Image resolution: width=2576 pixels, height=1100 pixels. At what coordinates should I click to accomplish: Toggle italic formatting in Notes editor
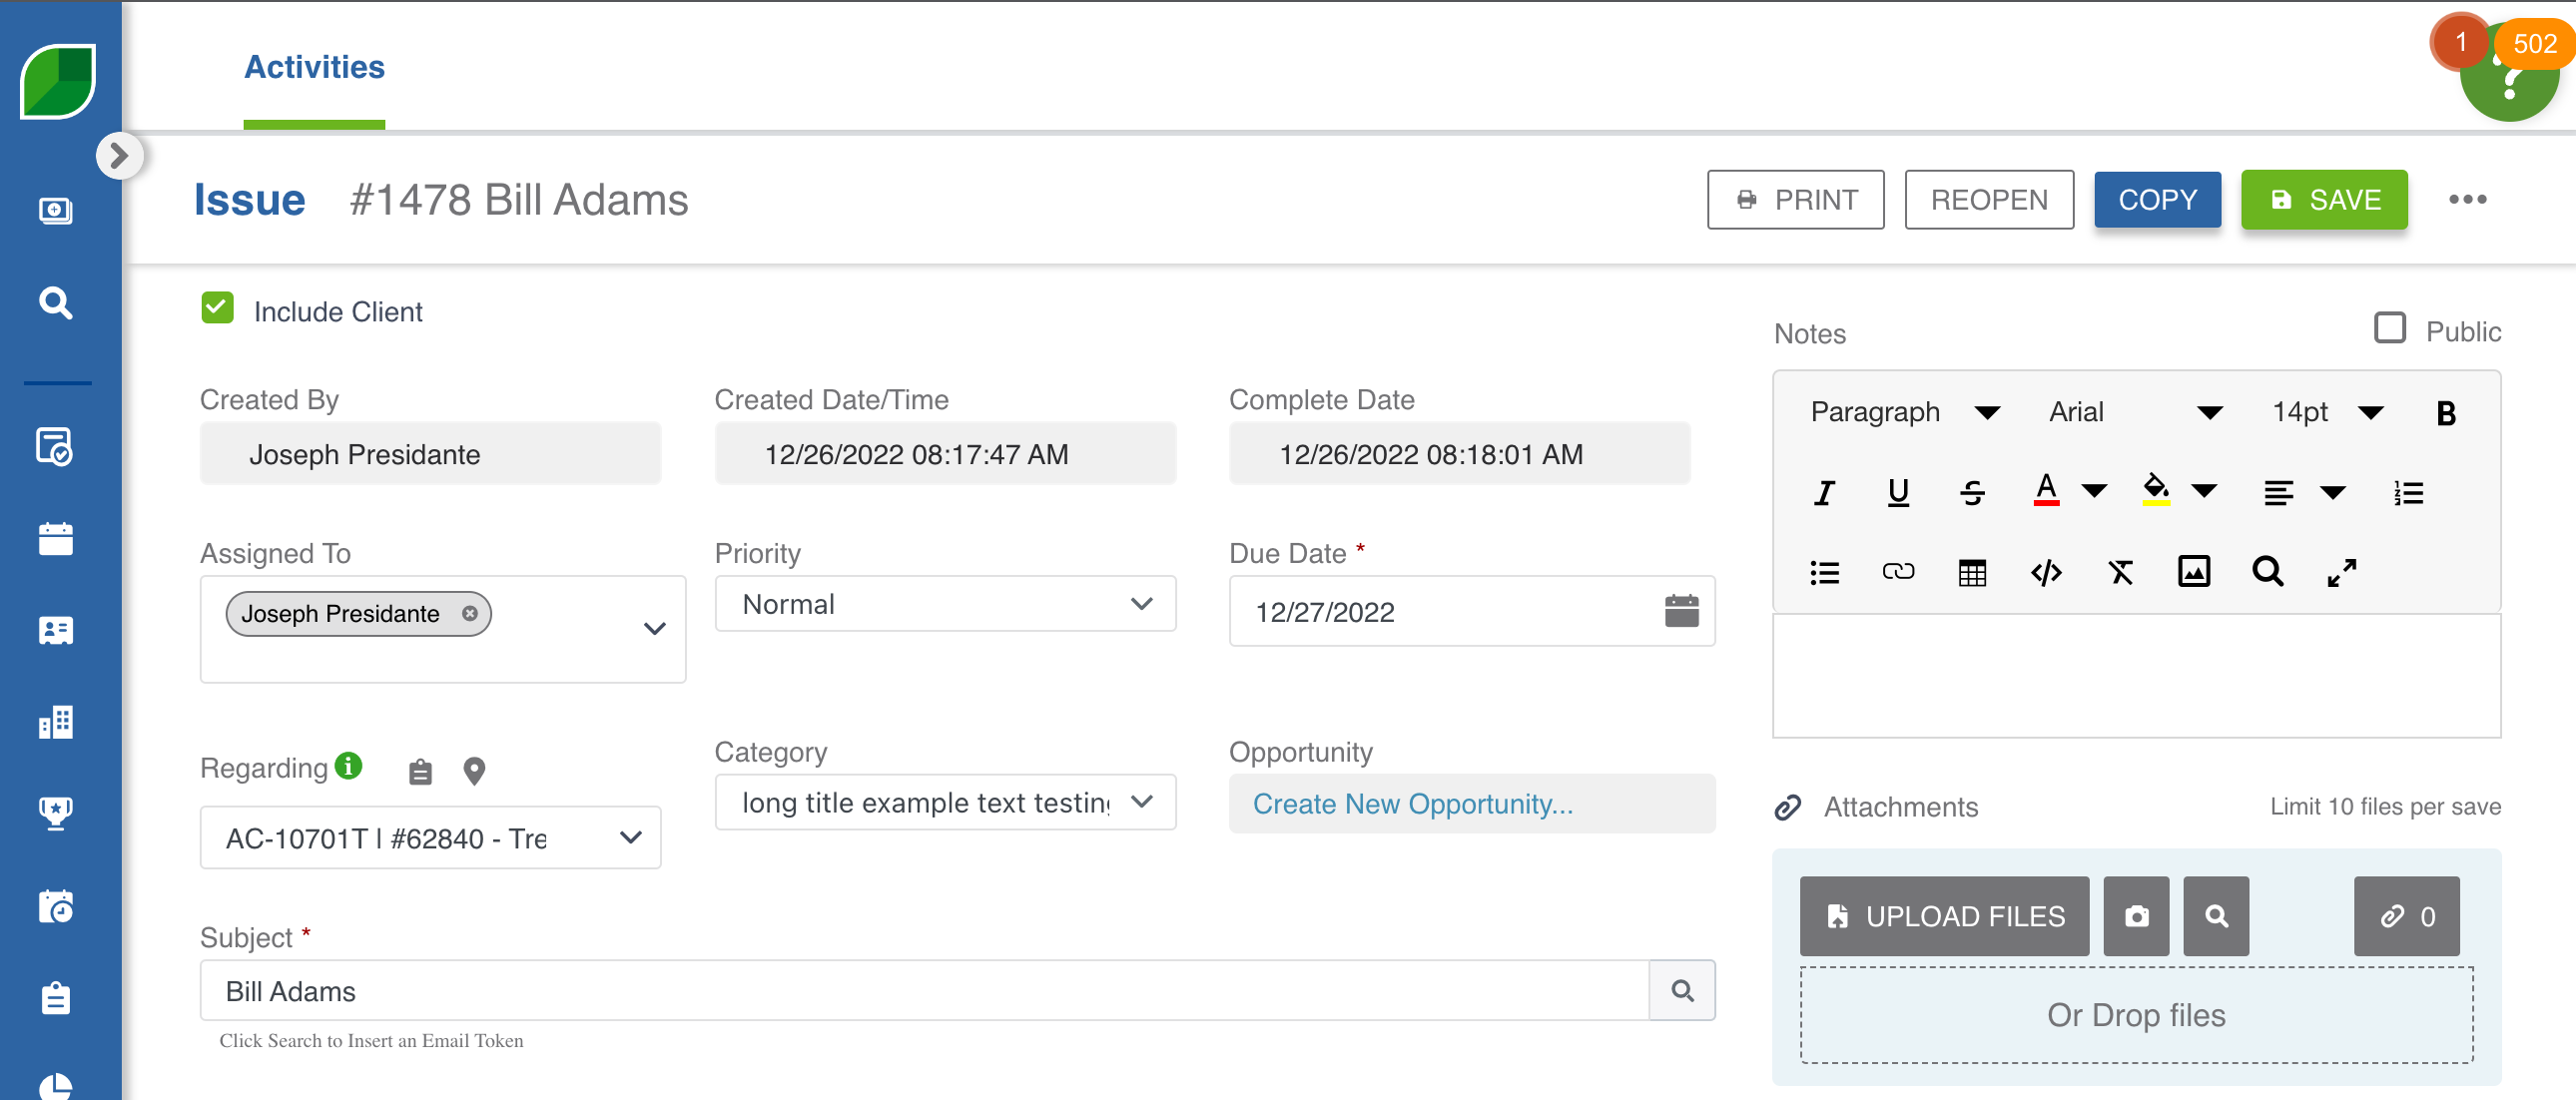click(1824, 492)
